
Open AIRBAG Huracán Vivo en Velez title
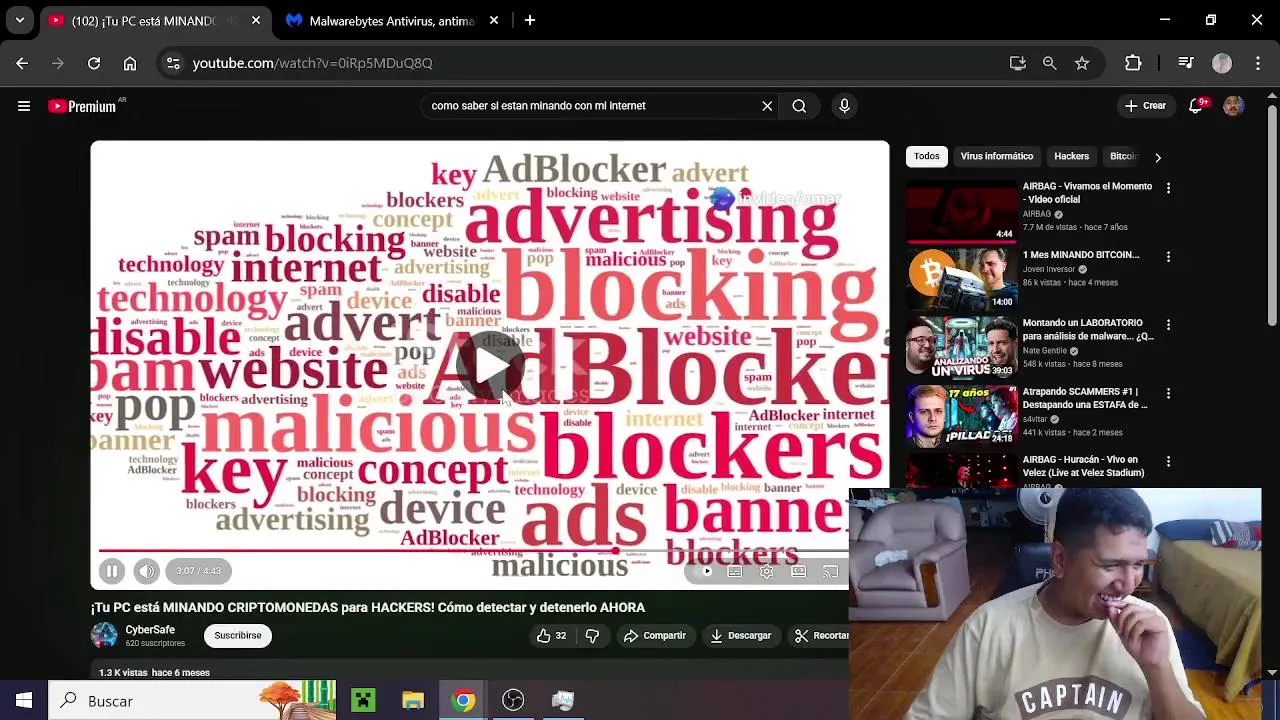[x=1083, y=466]
